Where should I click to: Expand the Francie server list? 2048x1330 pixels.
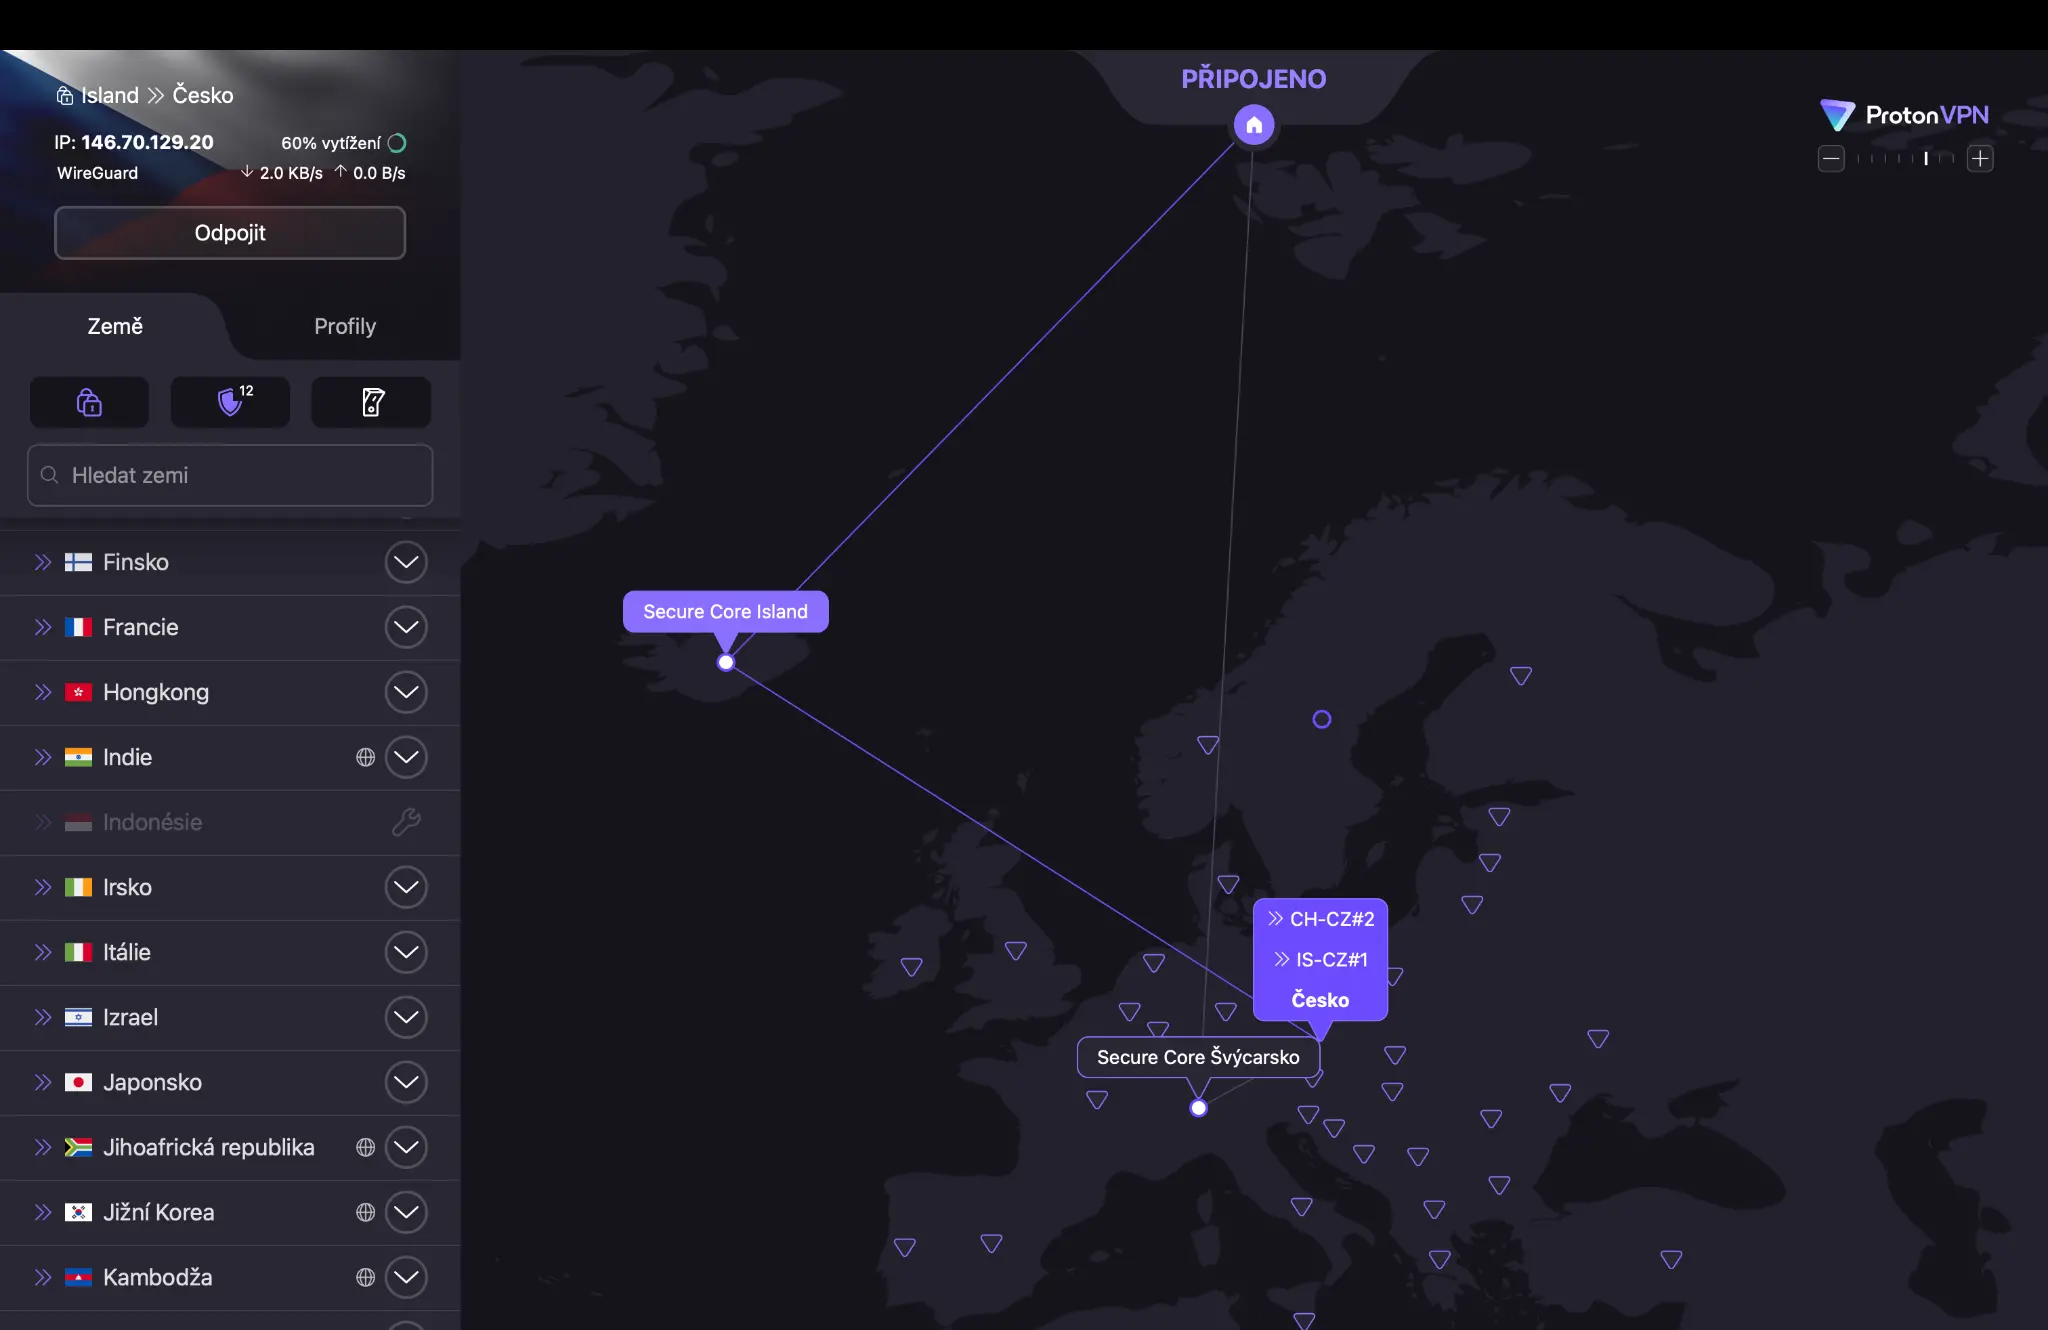point(405,627)
